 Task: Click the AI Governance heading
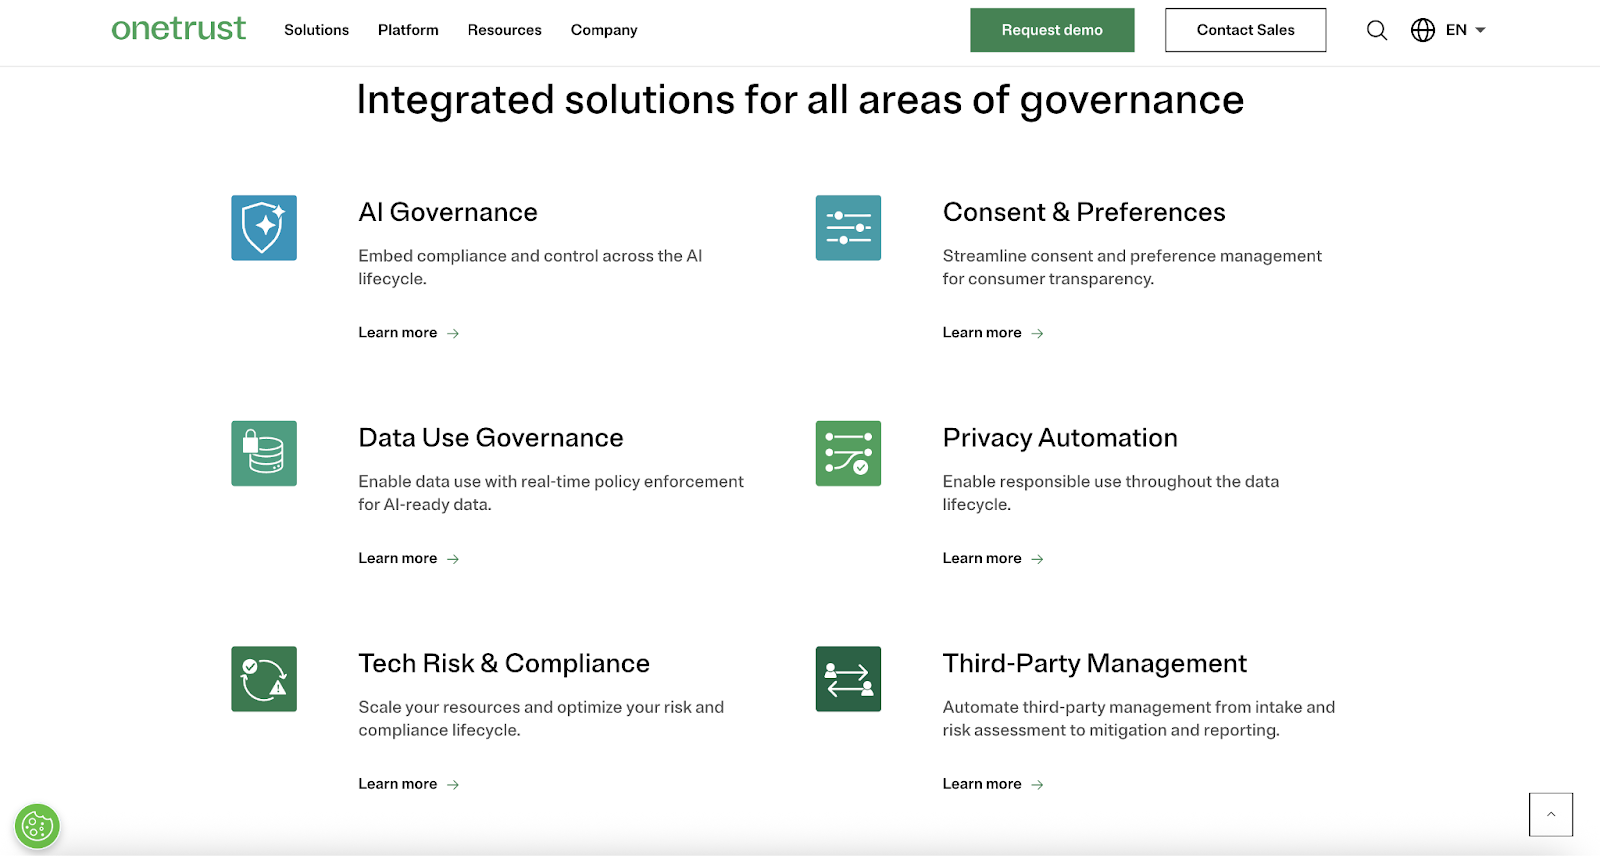pos(448,212)
